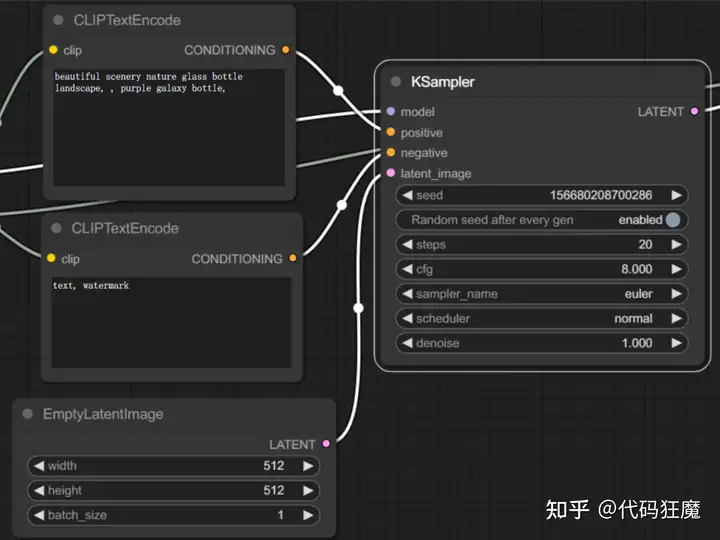Increase steps with the right arrow

676,244
